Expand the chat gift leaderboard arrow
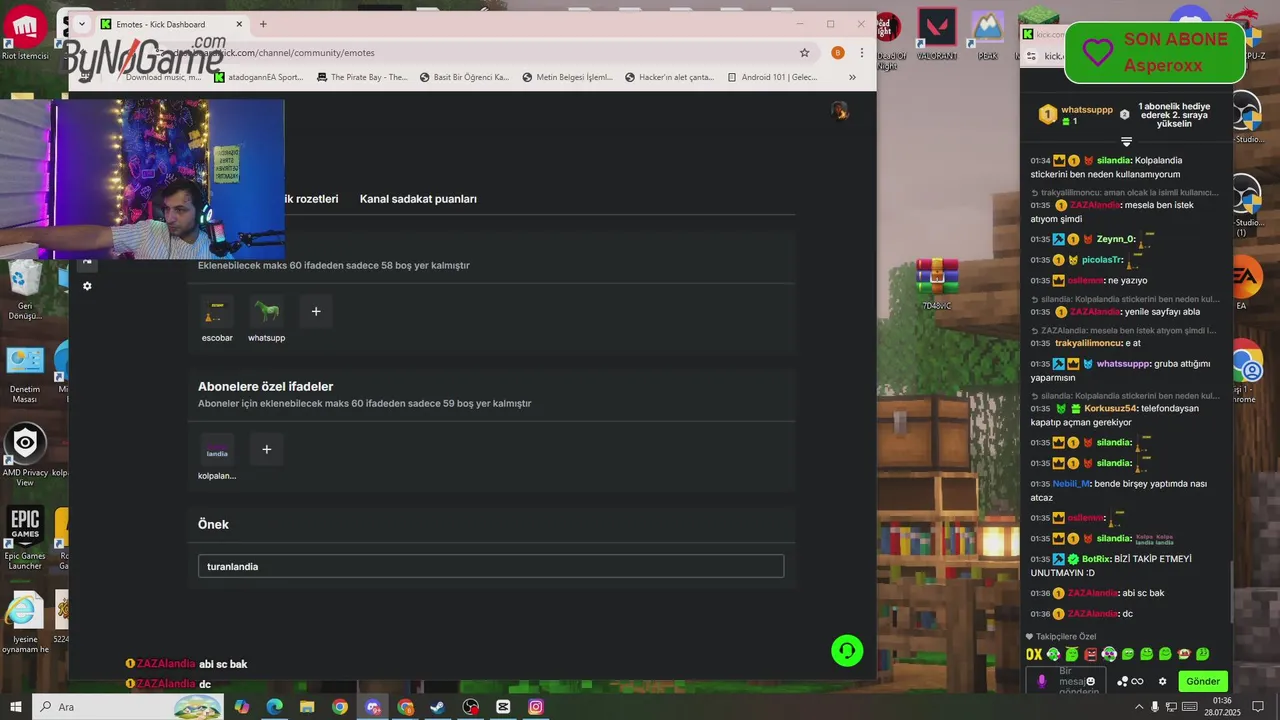Screen dimensions: 1280x720 click(x=1126, y=141)
